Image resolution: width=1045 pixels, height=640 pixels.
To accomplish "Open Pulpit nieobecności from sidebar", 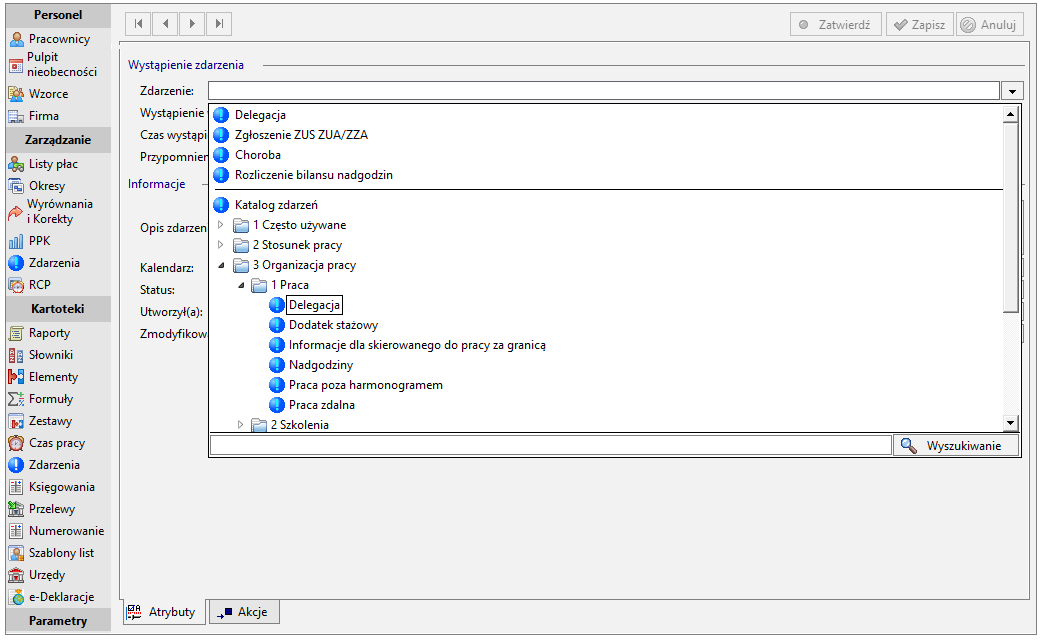I will pyautogui.click(x=59, y=65).
